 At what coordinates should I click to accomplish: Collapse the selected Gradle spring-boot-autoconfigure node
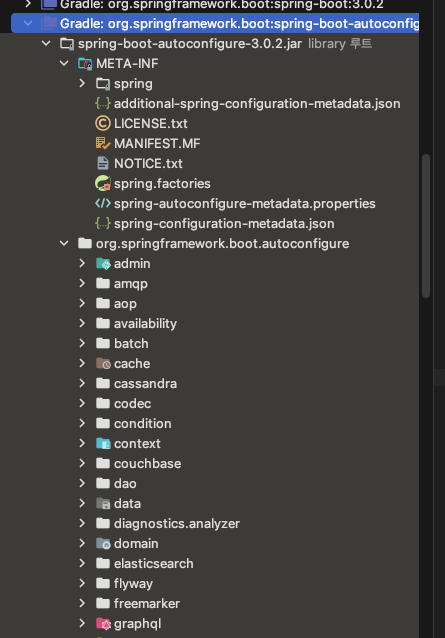pos(28,23)
